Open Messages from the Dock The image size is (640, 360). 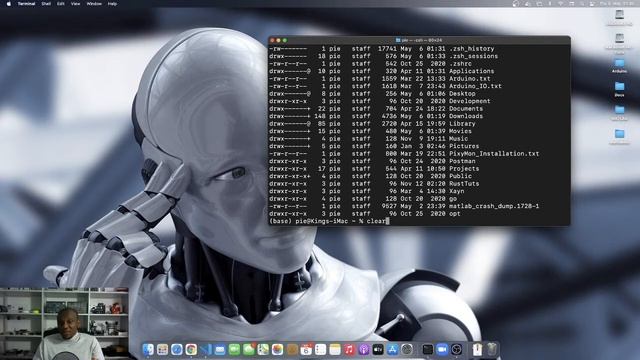[x=249, y=349]
